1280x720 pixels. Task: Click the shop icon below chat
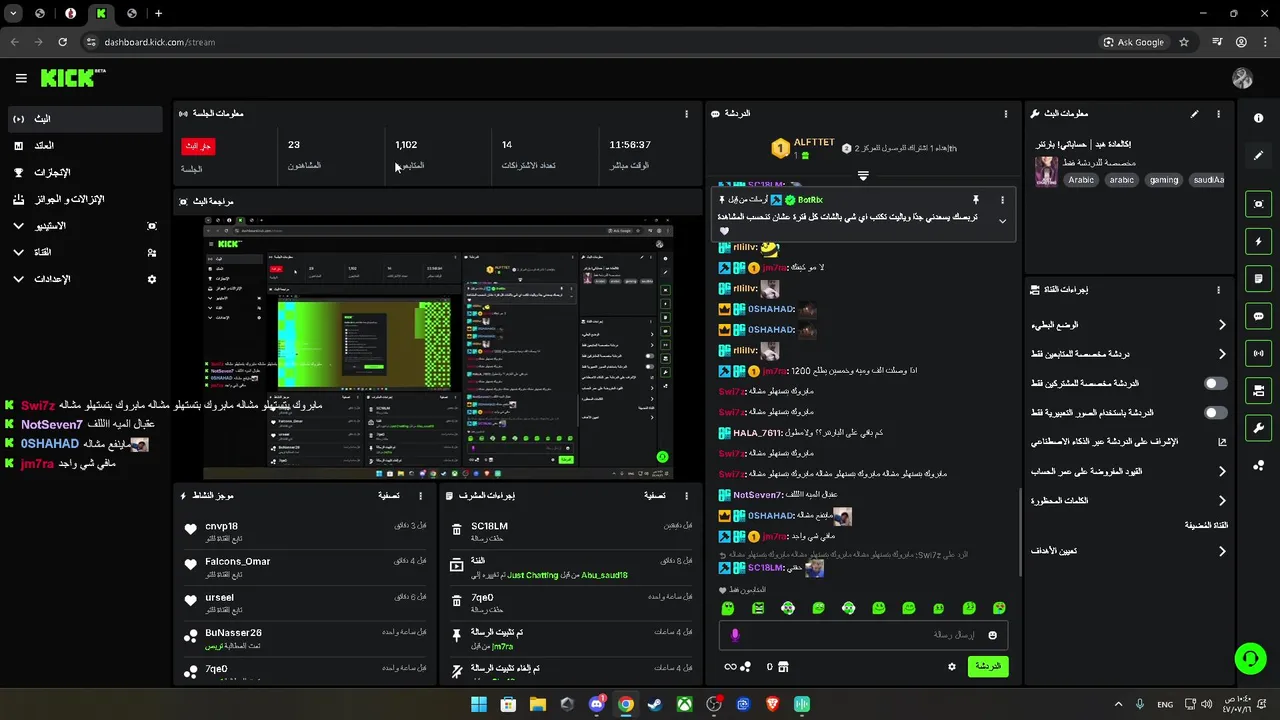click(783, 667)
